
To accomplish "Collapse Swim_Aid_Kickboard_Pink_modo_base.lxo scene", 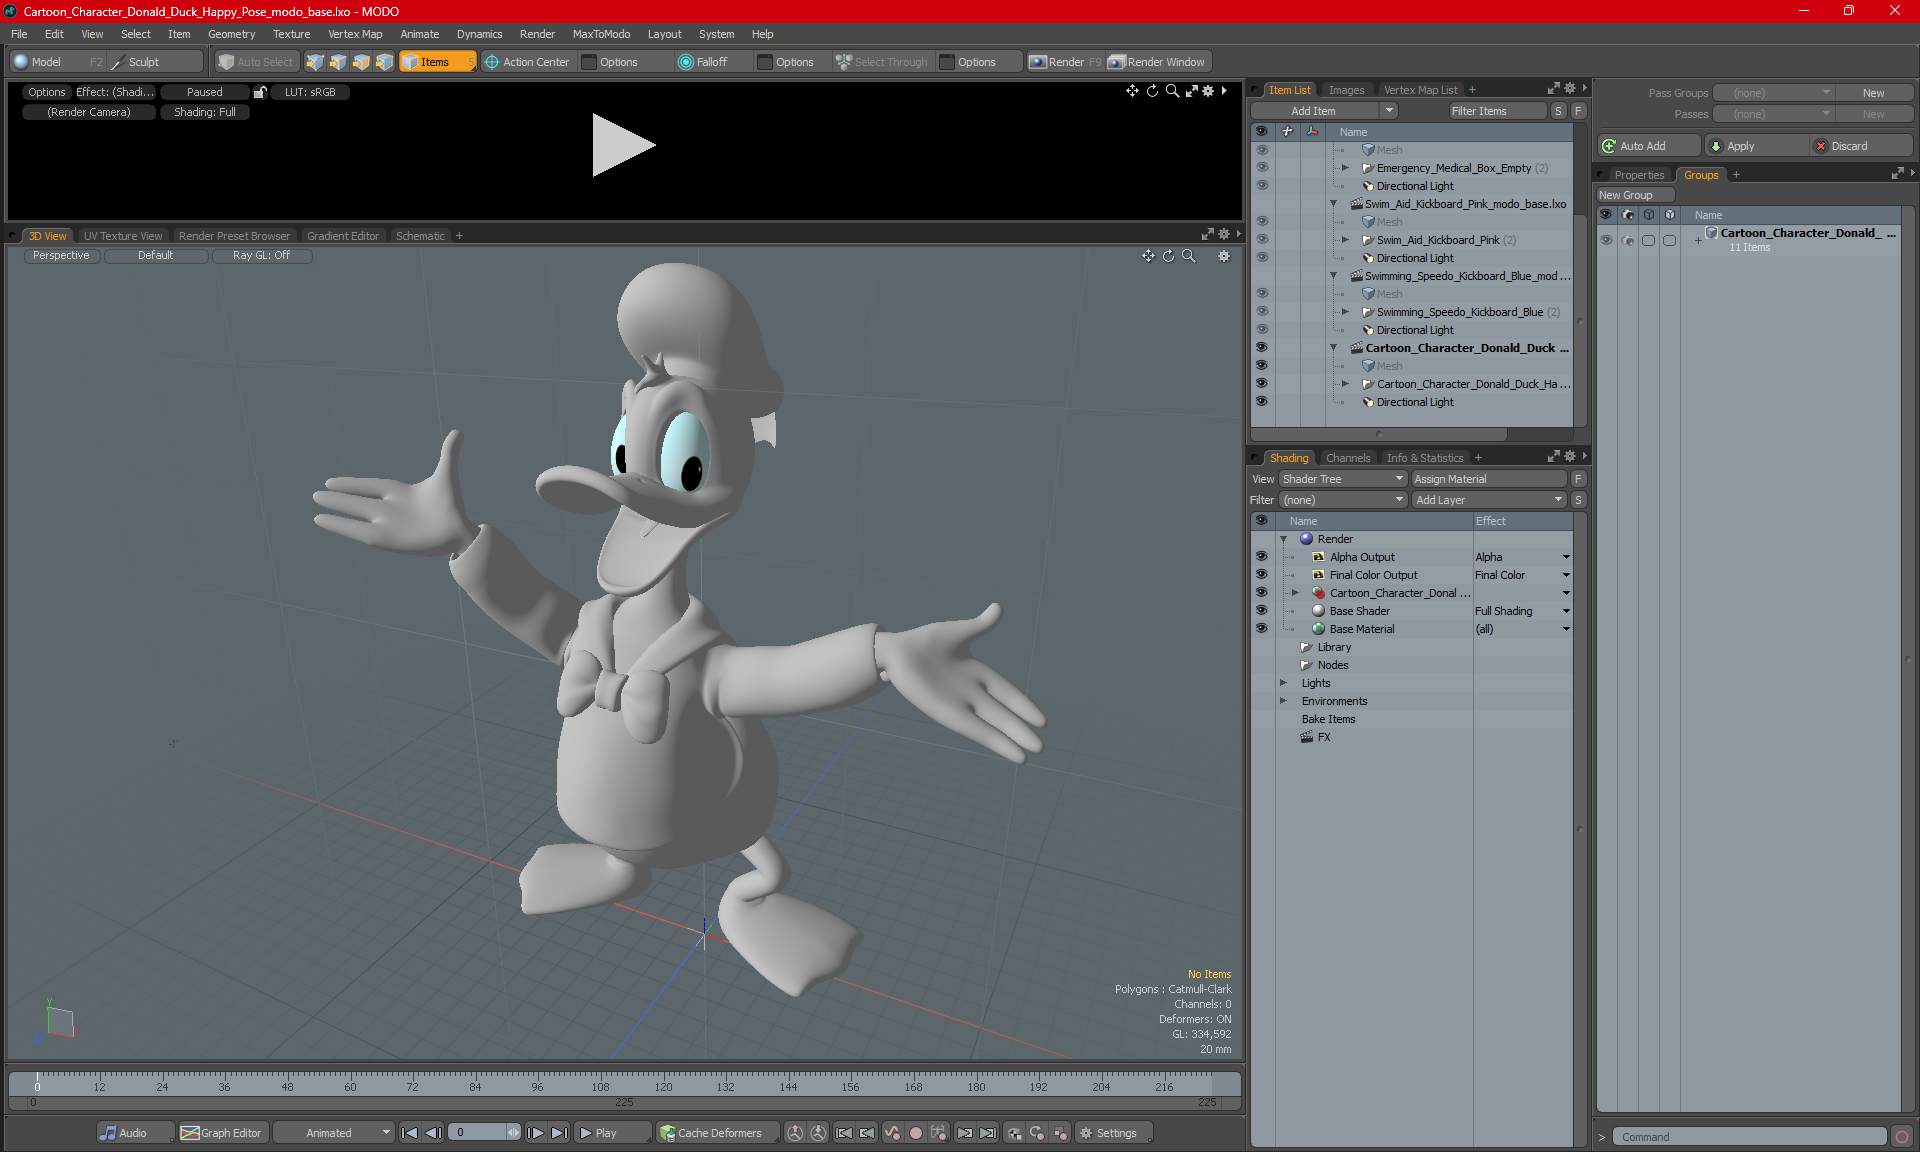I will coord(1333,204).
